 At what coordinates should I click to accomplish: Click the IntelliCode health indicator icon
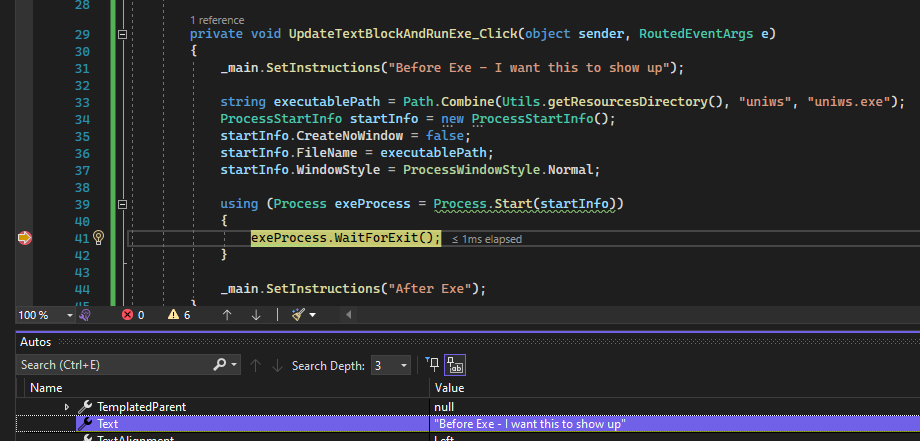[84, 315]
